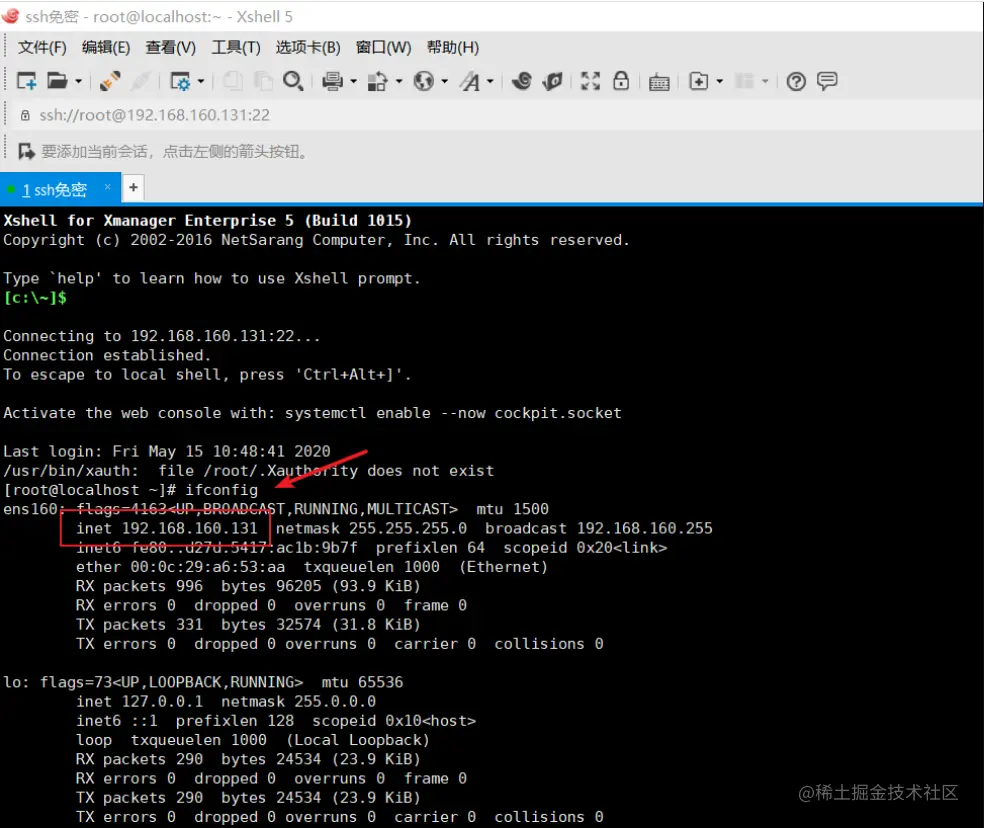
Task: Click the green Xagent swirl icon
Action: (552, 81)
